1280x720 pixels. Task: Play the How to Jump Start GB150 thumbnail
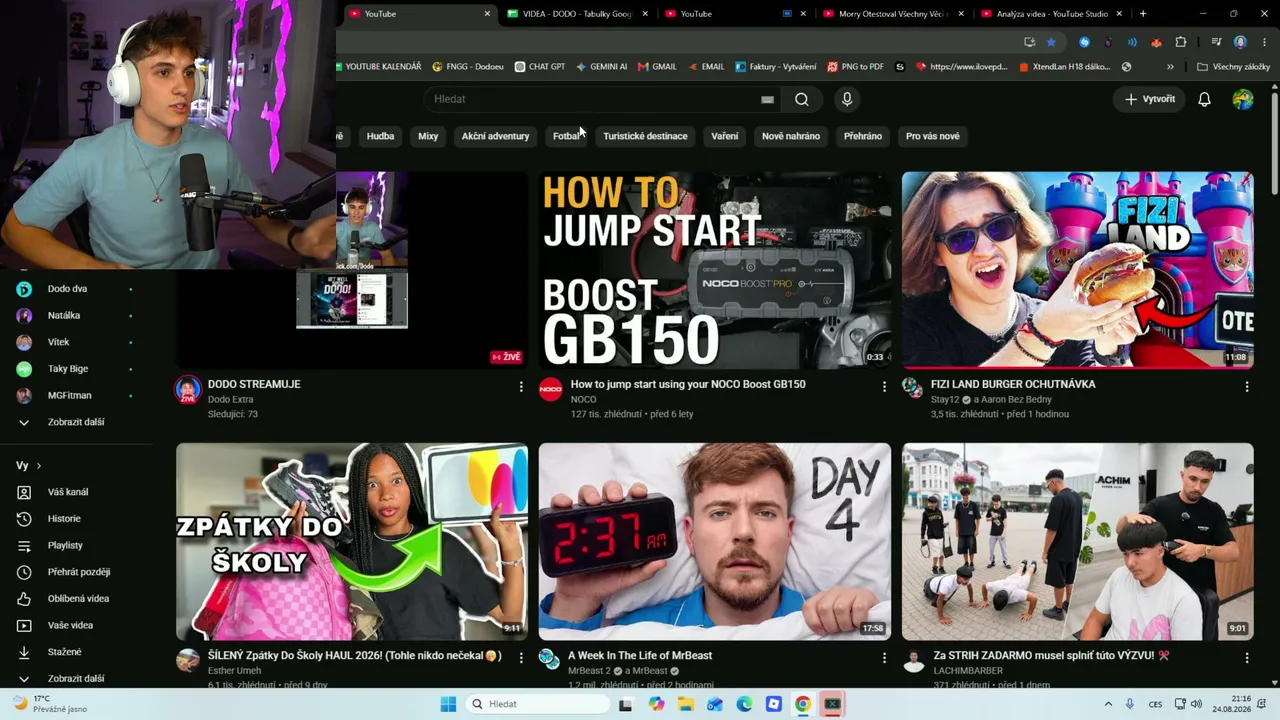click(714, 270)
